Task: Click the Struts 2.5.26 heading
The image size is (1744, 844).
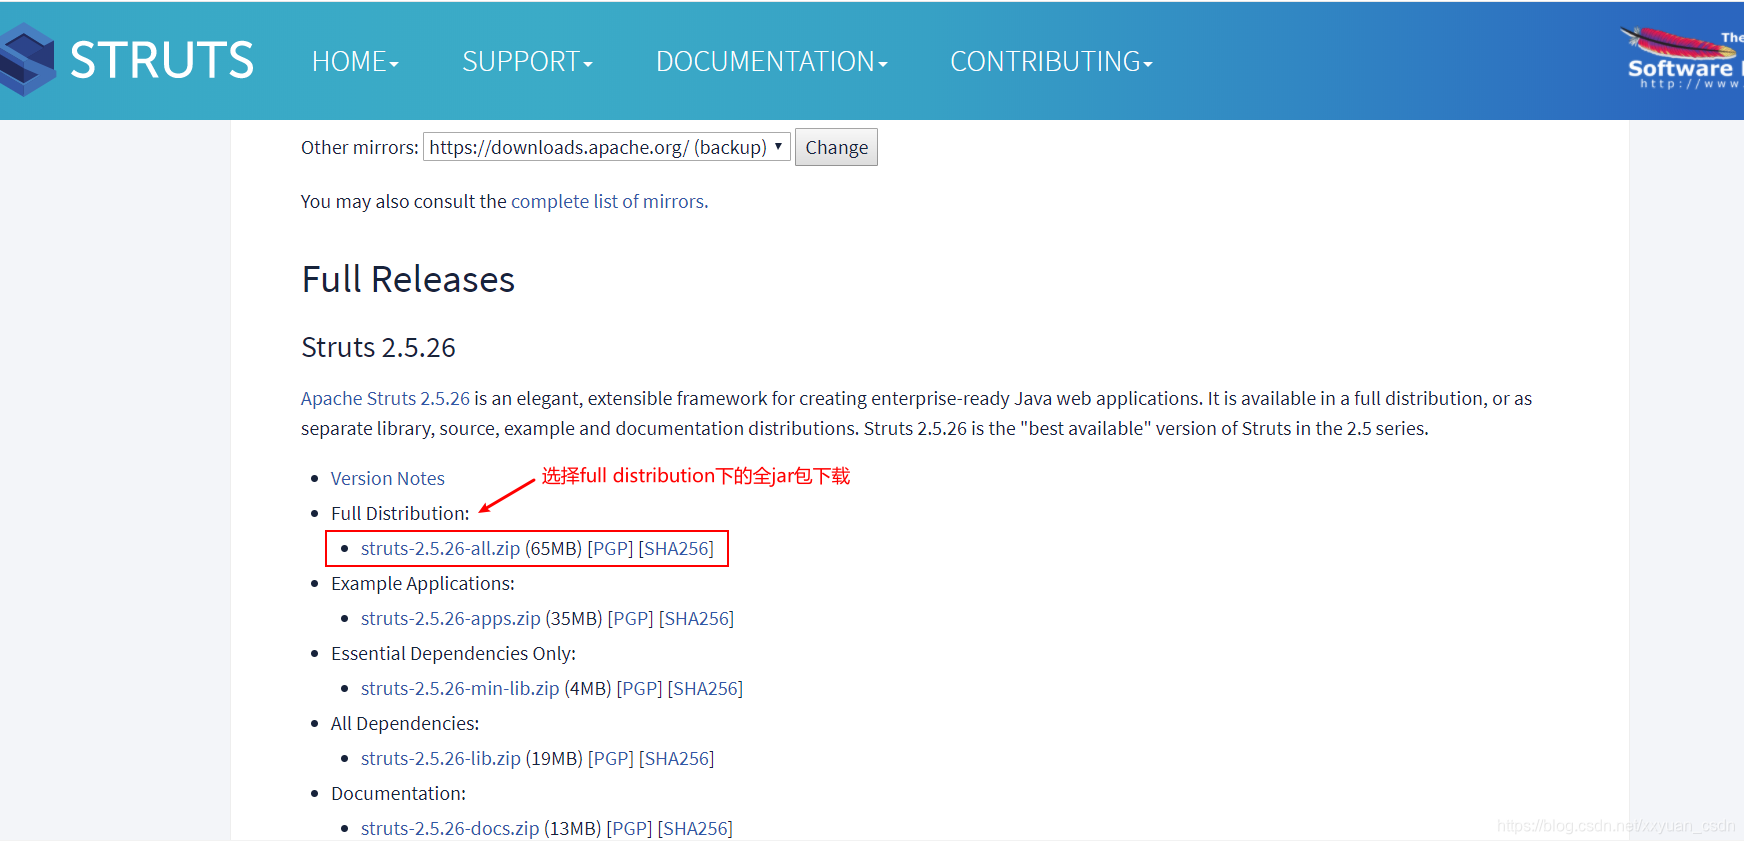Action: pos(378,347)
